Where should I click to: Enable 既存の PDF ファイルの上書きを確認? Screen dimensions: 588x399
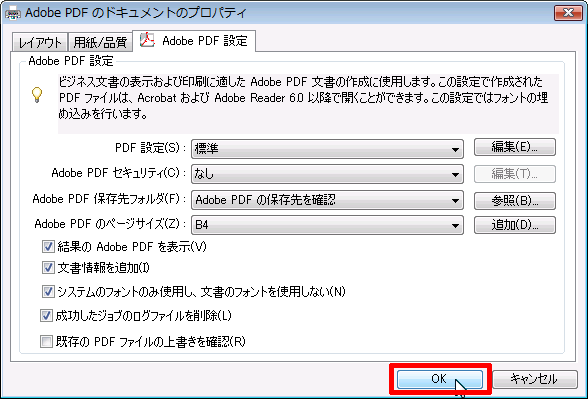(46, 342)
